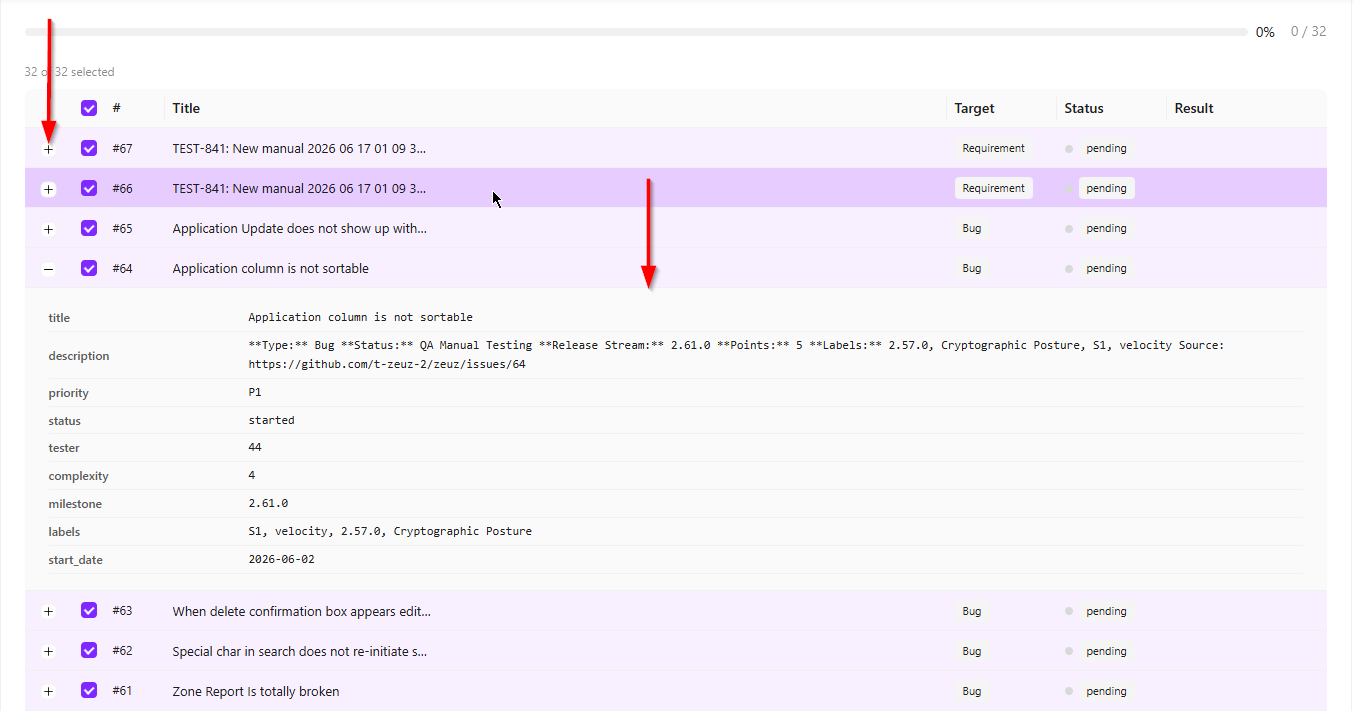Select 'Application column is not sortable' row title
This screenshot has width=1354, height=711.
270,268
